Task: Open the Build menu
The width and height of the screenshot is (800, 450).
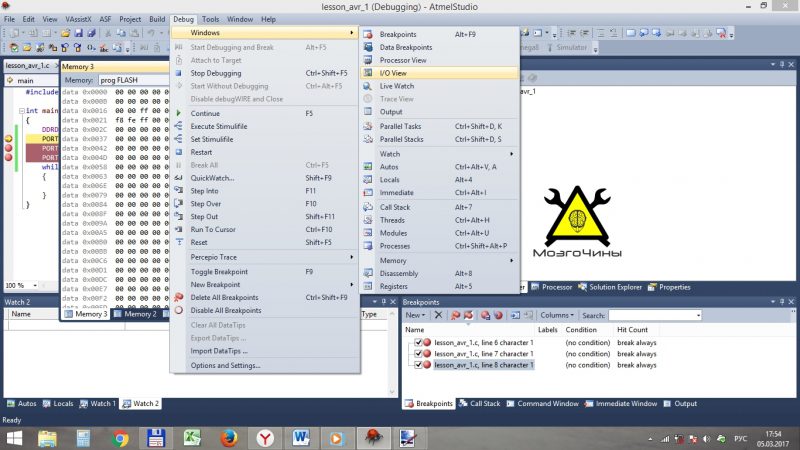Action: pyautogui.click(x=157, y=19)
